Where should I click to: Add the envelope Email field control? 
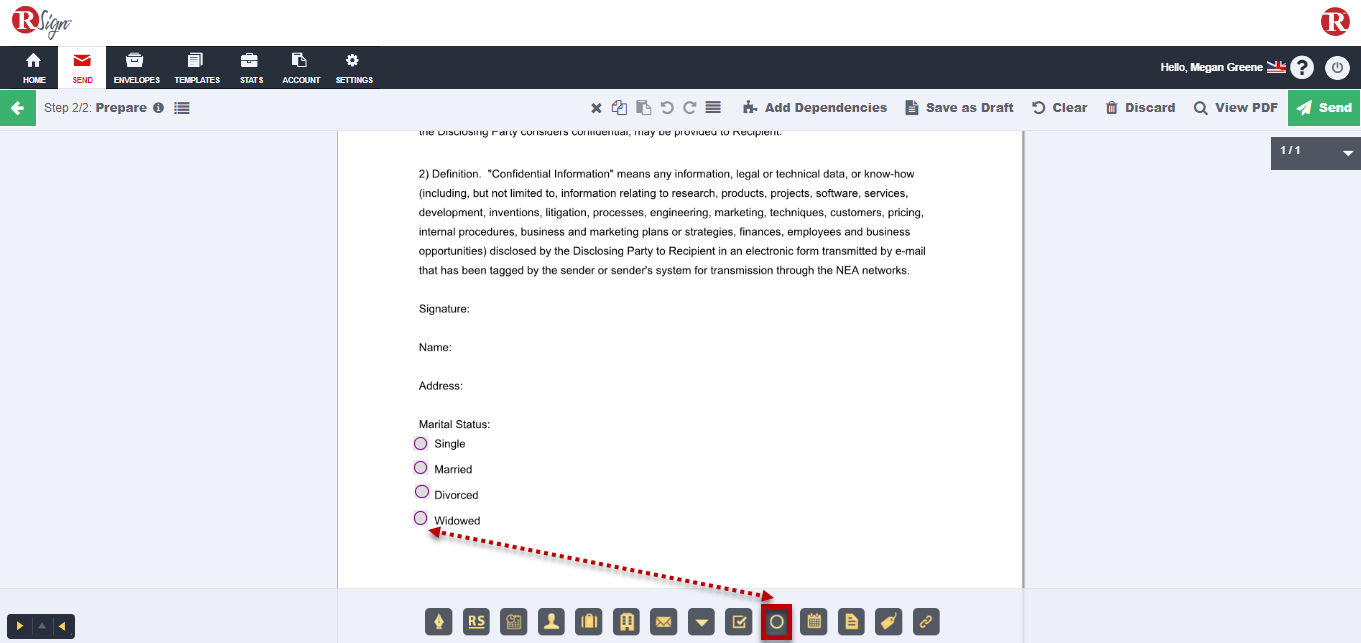[x=663, y=622]
